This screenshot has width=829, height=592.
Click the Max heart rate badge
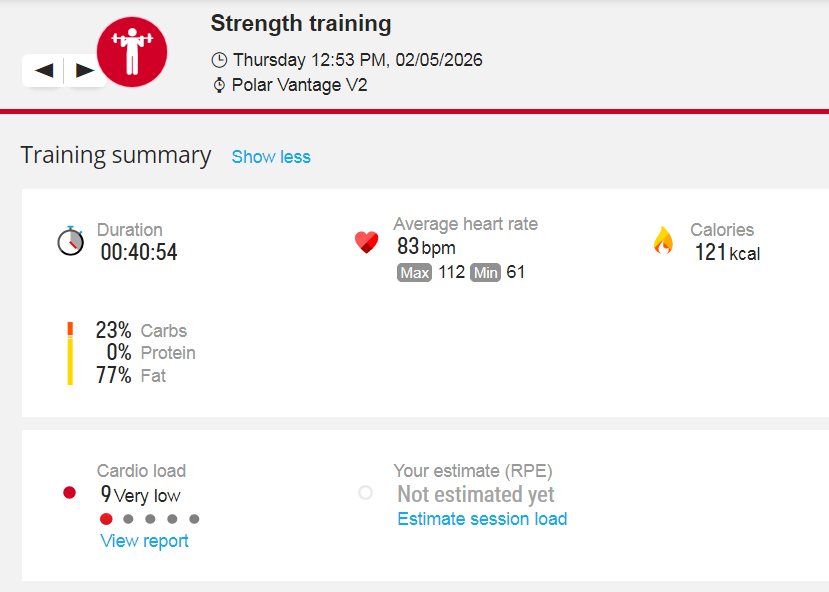(x=414, y=272)
